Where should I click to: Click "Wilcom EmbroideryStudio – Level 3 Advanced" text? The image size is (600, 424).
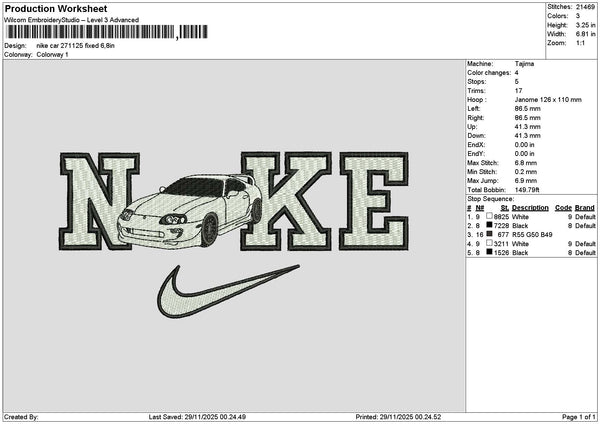72,20
